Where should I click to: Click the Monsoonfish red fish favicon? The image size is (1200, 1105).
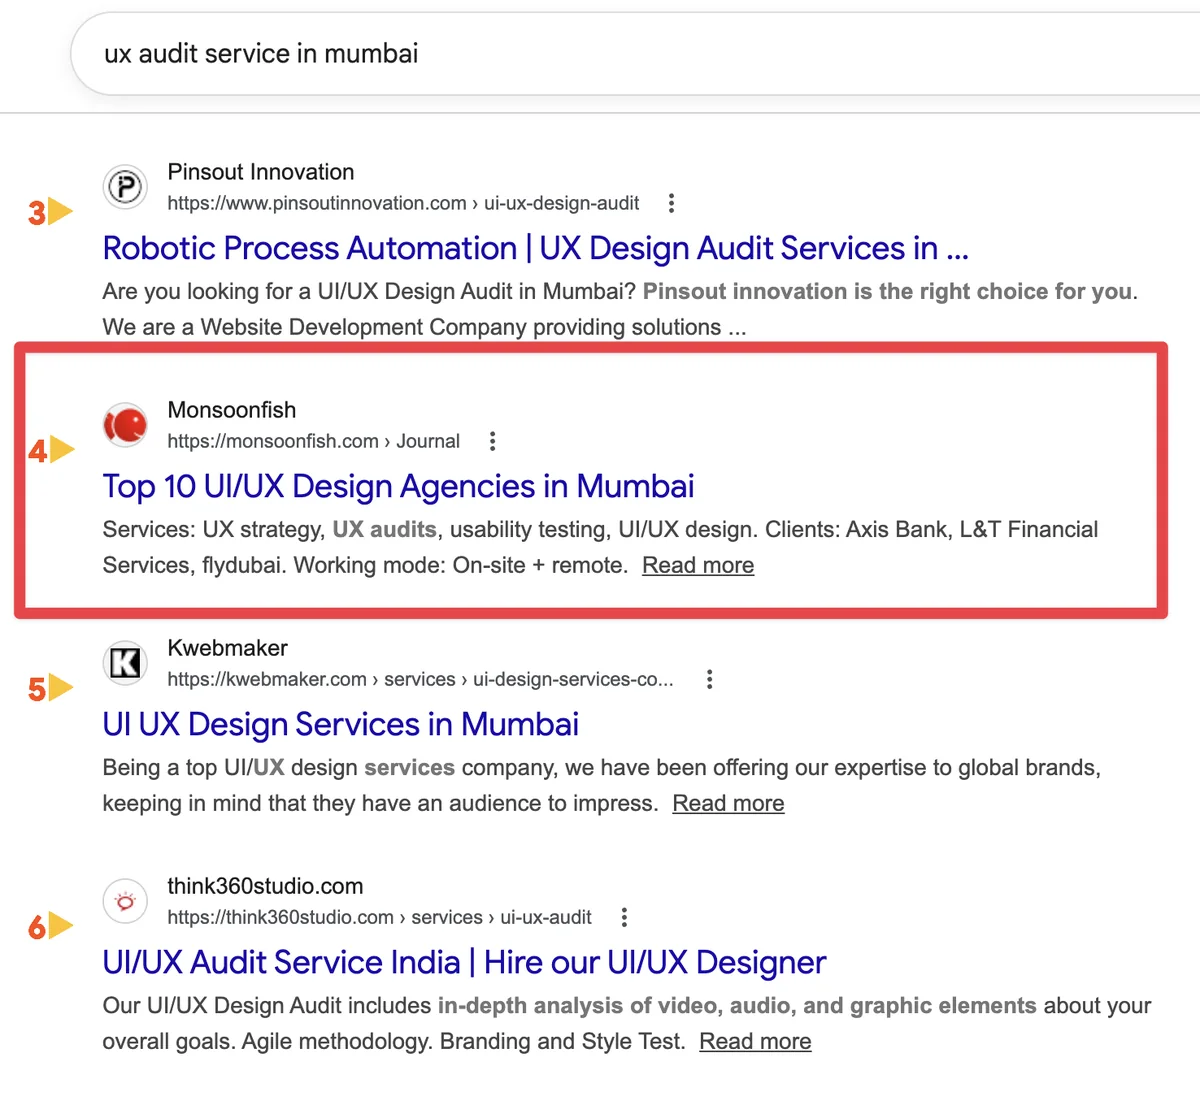pos(125,425)
